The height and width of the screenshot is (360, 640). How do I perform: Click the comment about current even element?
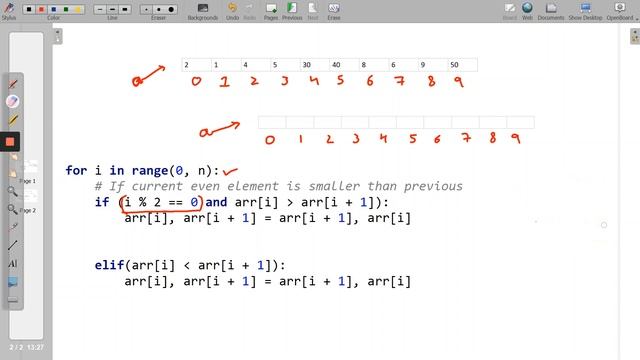pos(278,186)
